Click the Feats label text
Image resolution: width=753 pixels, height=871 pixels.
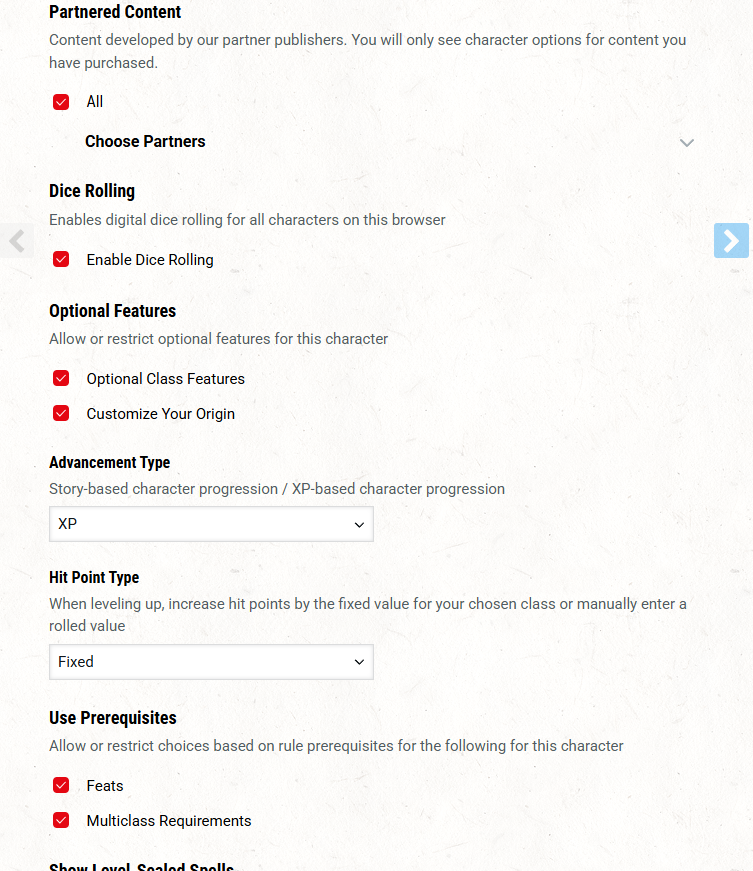[105, 786]
